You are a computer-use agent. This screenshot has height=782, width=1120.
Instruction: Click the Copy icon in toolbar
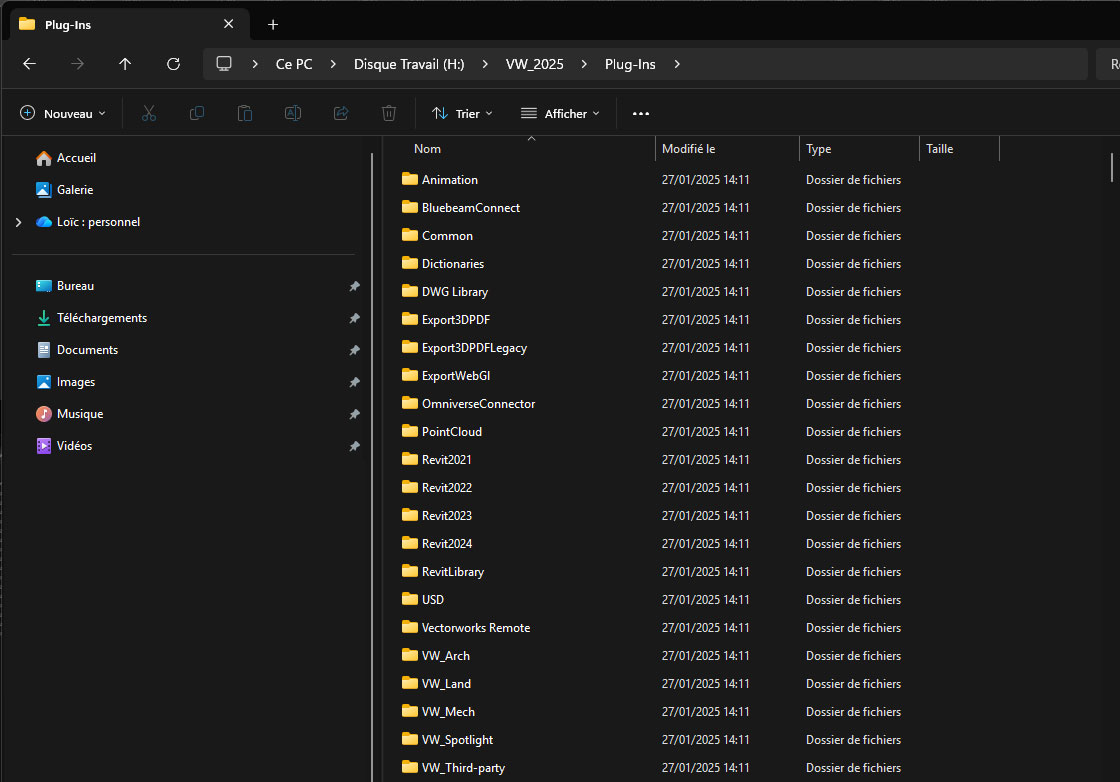click(197, 114)
